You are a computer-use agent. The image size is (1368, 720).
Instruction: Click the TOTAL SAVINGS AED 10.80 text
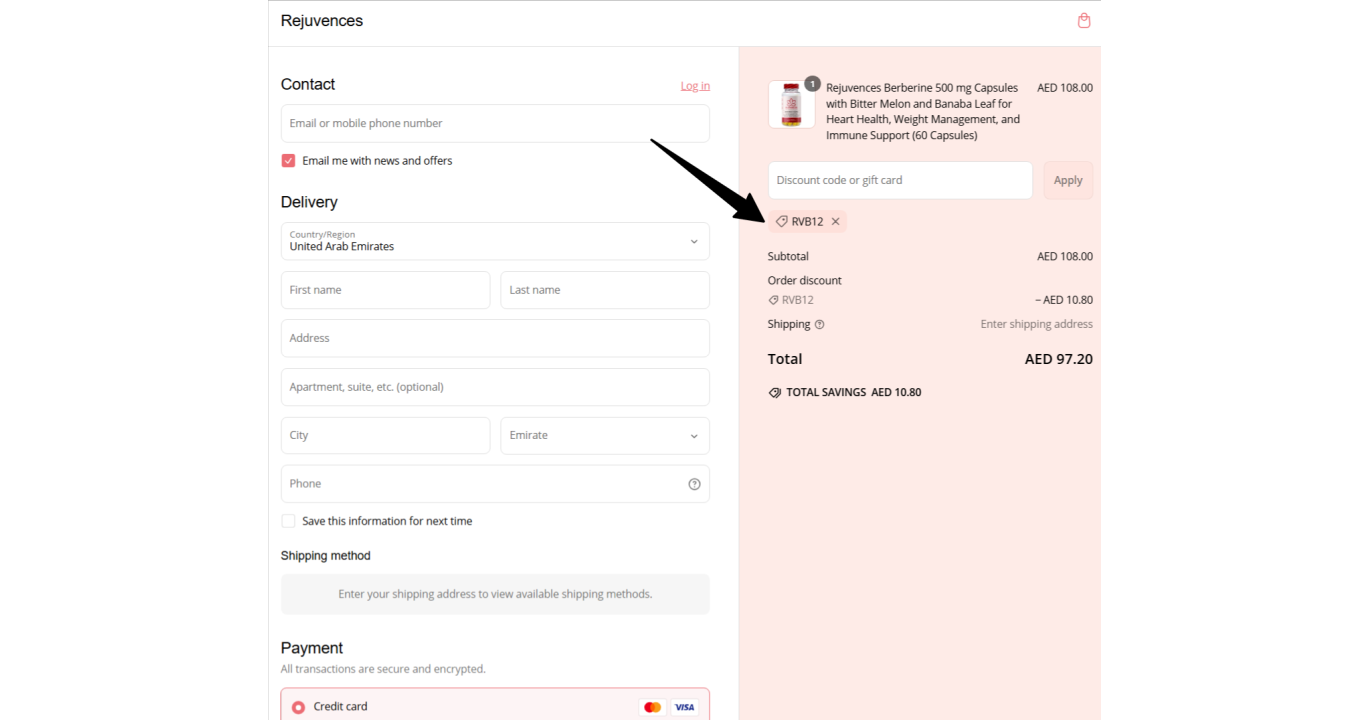(x=854, y=393)
